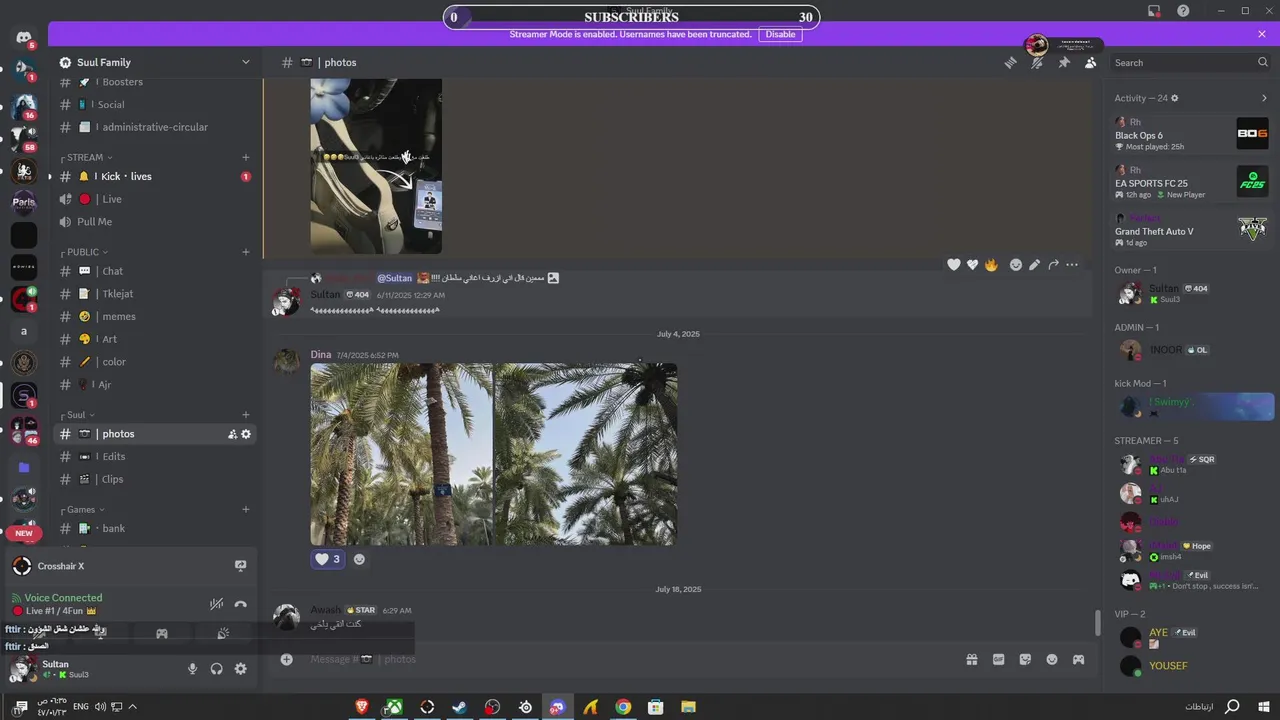Viewport: 1280px width, 720px height.
Task: Open soundboard in voice panel
Action: [223, 634]
